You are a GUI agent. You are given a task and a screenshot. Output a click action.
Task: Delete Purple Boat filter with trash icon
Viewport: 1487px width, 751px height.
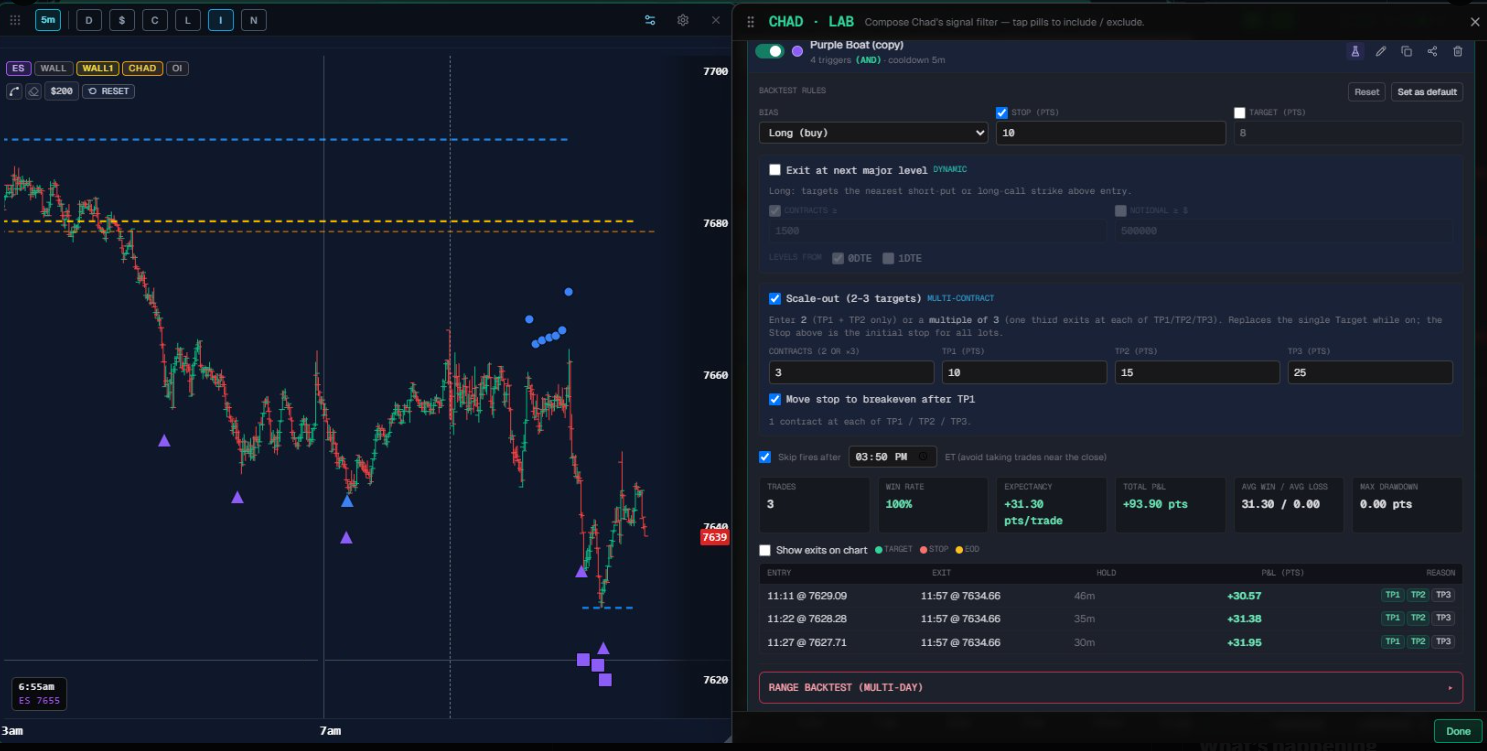tap(1457, 51)
